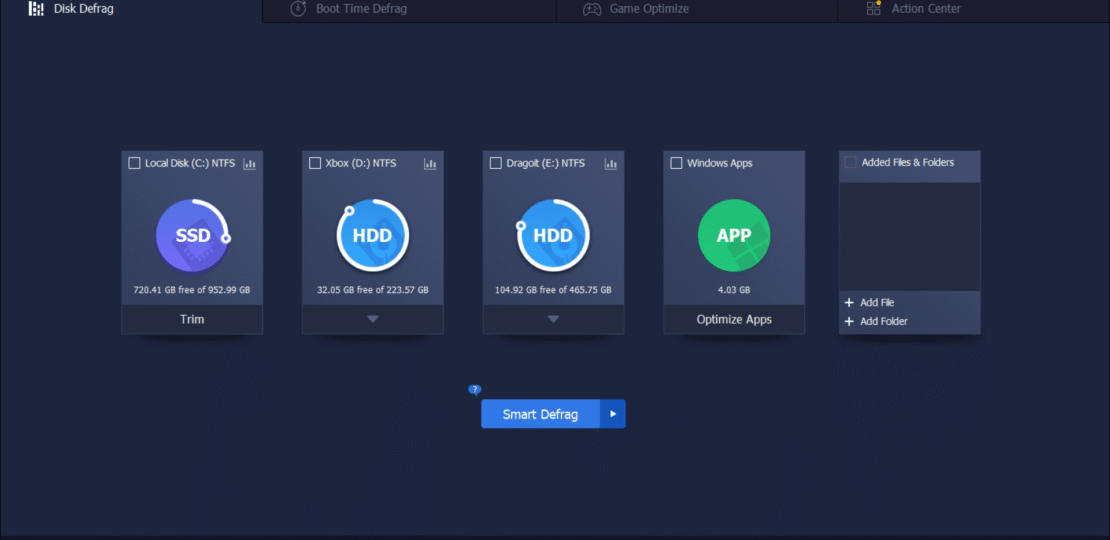The width and height of the screenshot is (1110, 540).
Task: Click Add File in the files panel
Action: tap(870, 303)
